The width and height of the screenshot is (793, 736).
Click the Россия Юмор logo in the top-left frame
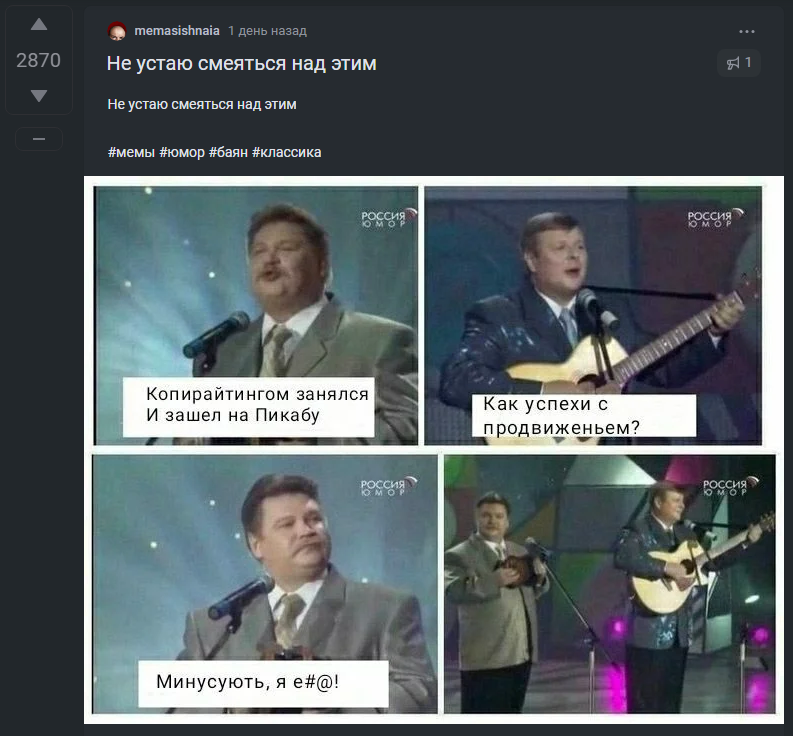click(384, 219)
